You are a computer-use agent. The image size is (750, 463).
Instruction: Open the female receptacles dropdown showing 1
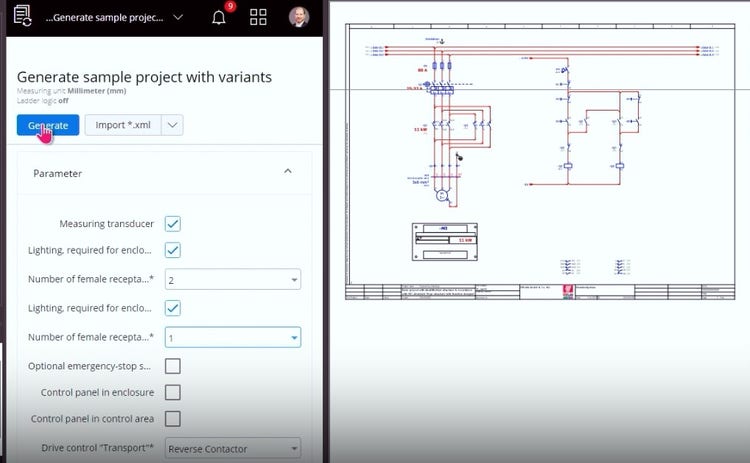click(233, 338)
